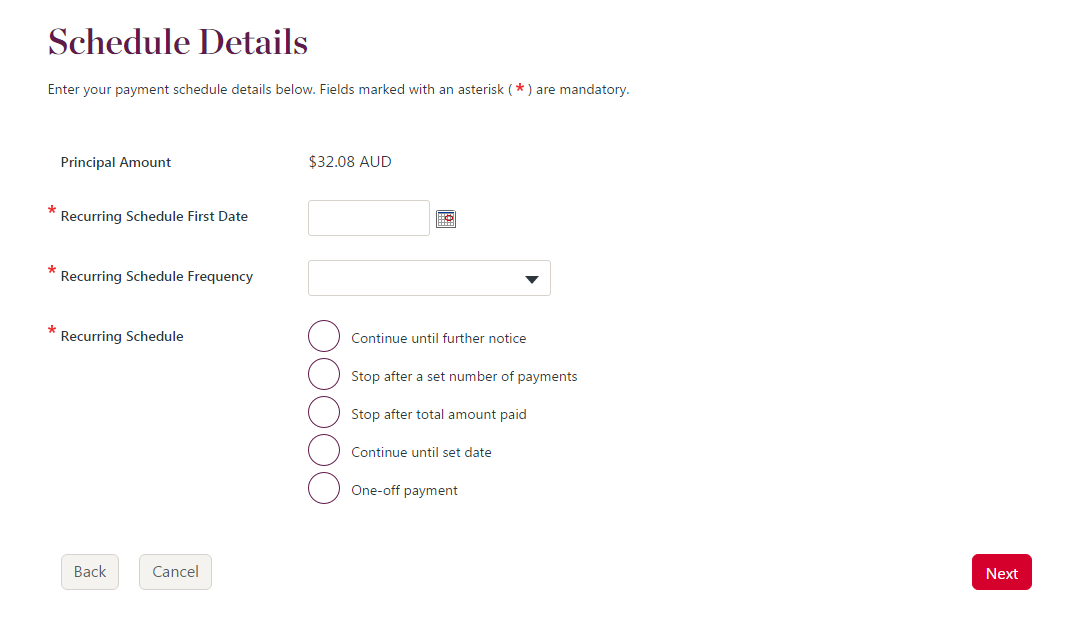The image size is (1088, 618).
Task: Click the frequency dropdown arrow chevron
Action: pyautogui.click(x=531, y=278)
